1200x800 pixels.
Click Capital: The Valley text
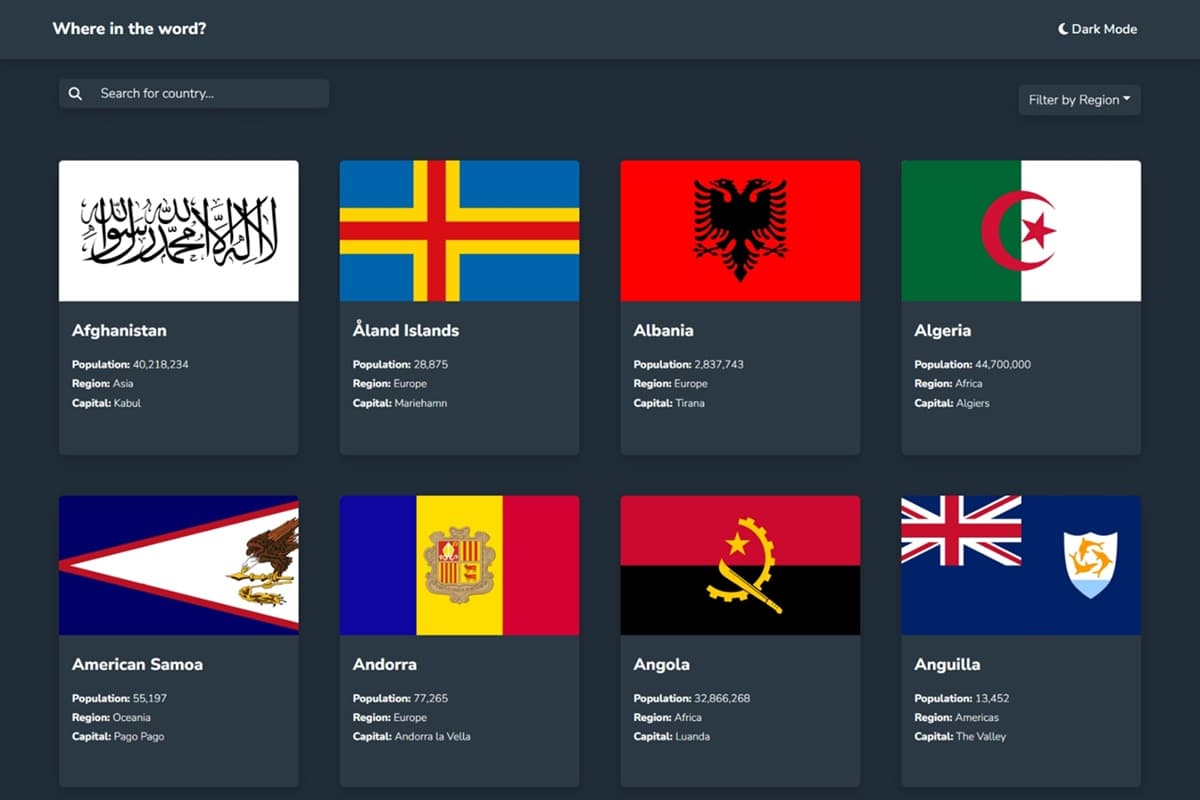pos(961,737)
